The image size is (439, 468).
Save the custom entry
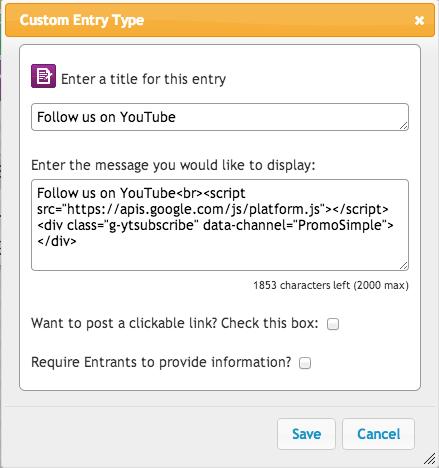click(306, 434)
